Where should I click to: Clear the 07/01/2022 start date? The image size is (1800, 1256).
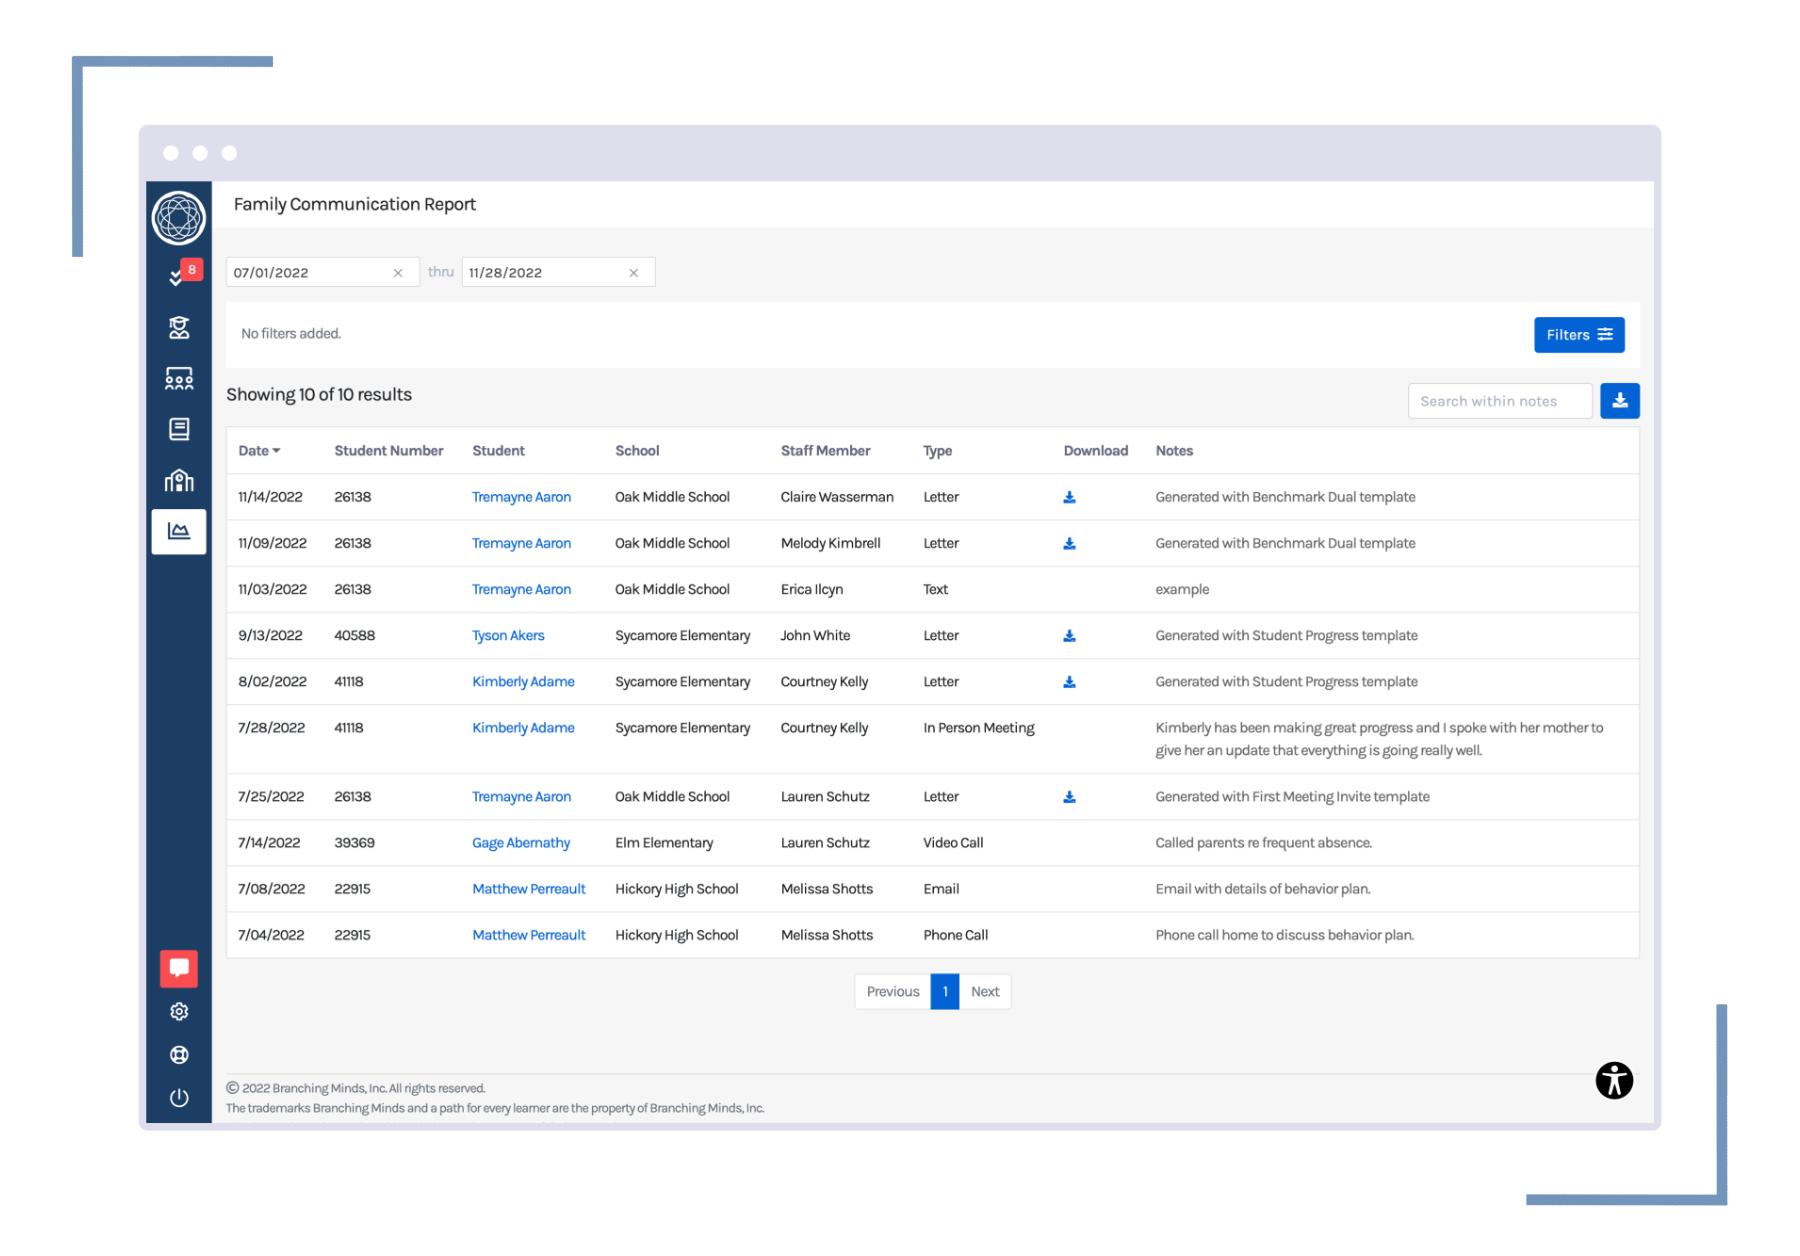[x=398, y=273]
